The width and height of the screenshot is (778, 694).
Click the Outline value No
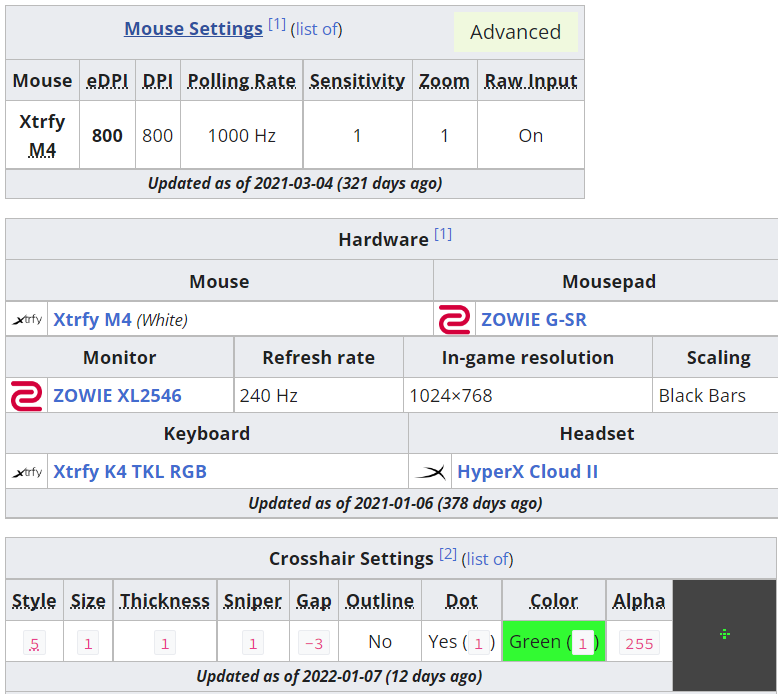coord(380,641)
